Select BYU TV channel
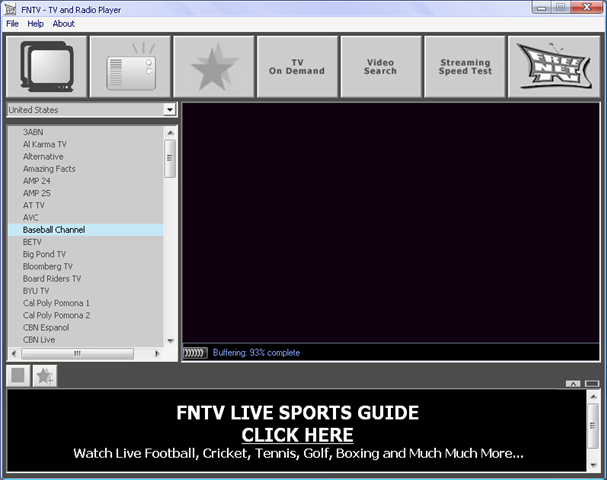 click(x=86, y=291)
